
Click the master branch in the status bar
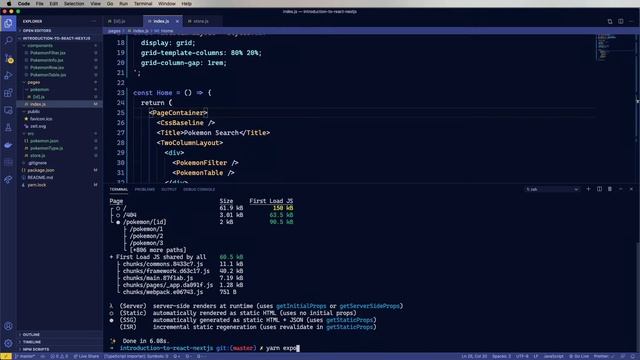tap(25, 356)
